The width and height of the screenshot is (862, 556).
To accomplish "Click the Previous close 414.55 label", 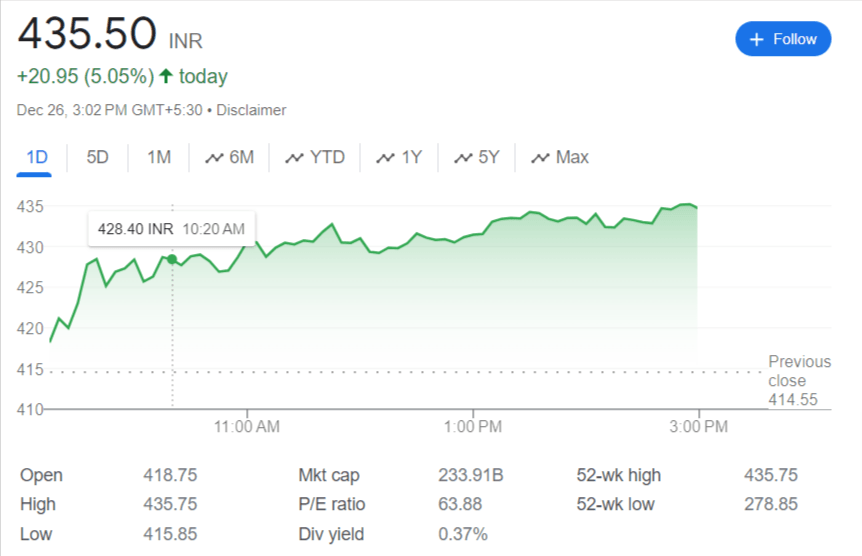I will click(799, 381).
